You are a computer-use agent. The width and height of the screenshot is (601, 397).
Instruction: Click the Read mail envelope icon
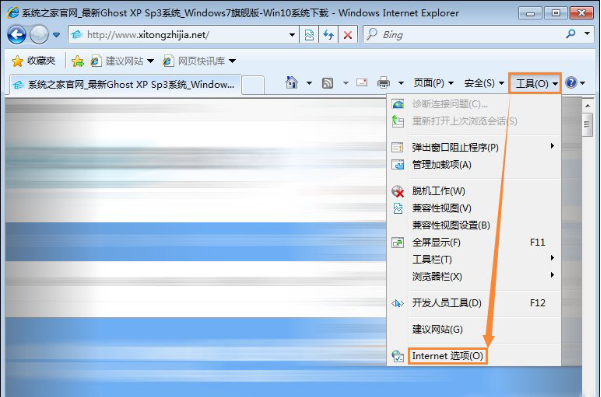pyautogui.click(x=361, y=82)
